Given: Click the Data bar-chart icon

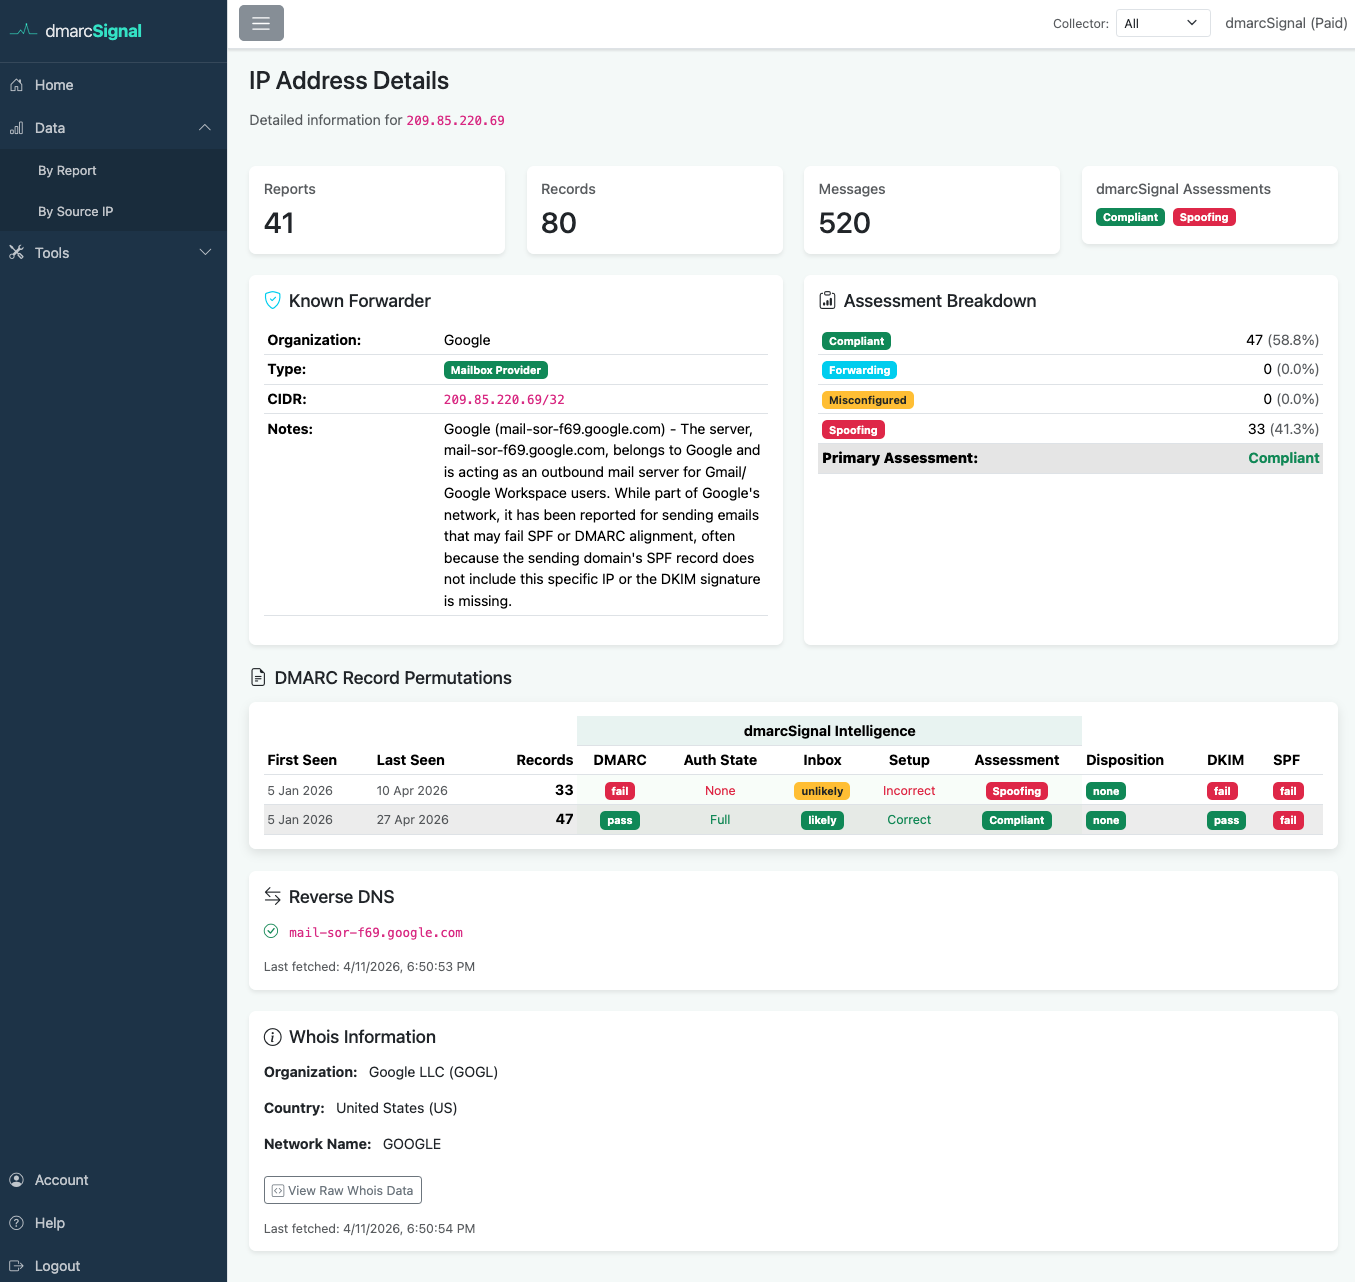Looking at the screenshot, I should pyautogui.click(x=17, y=128).
